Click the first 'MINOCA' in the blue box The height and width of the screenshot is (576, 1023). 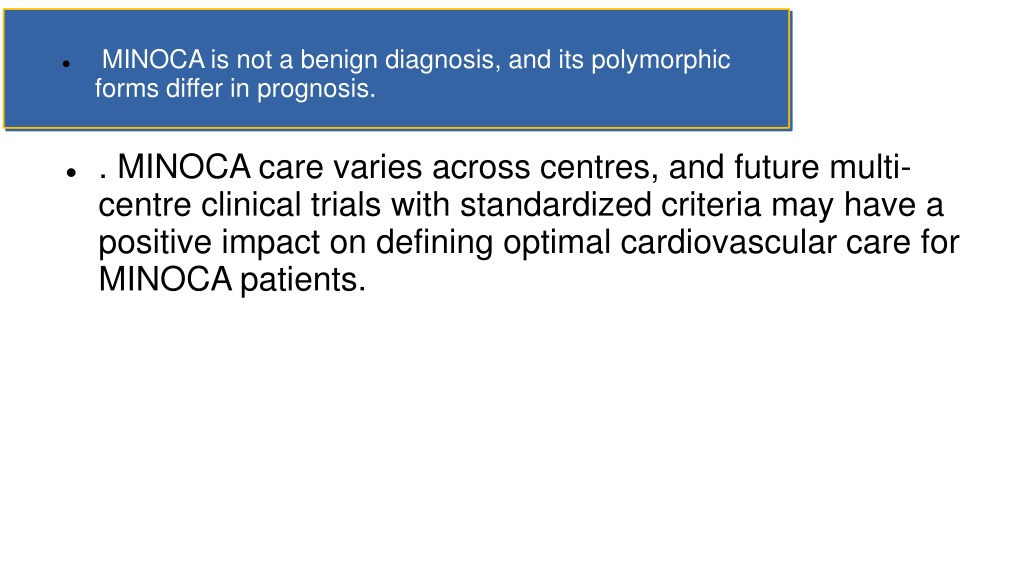(x=153, y=60)
